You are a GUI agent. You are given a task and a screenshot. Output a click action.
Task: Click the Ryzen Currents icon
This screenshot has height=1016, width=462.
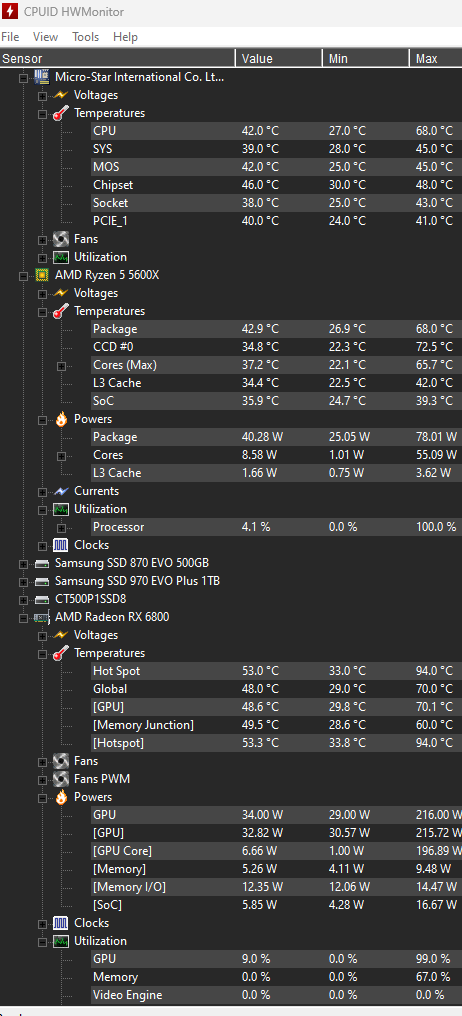pyautogui.click(x=61, y=491)
